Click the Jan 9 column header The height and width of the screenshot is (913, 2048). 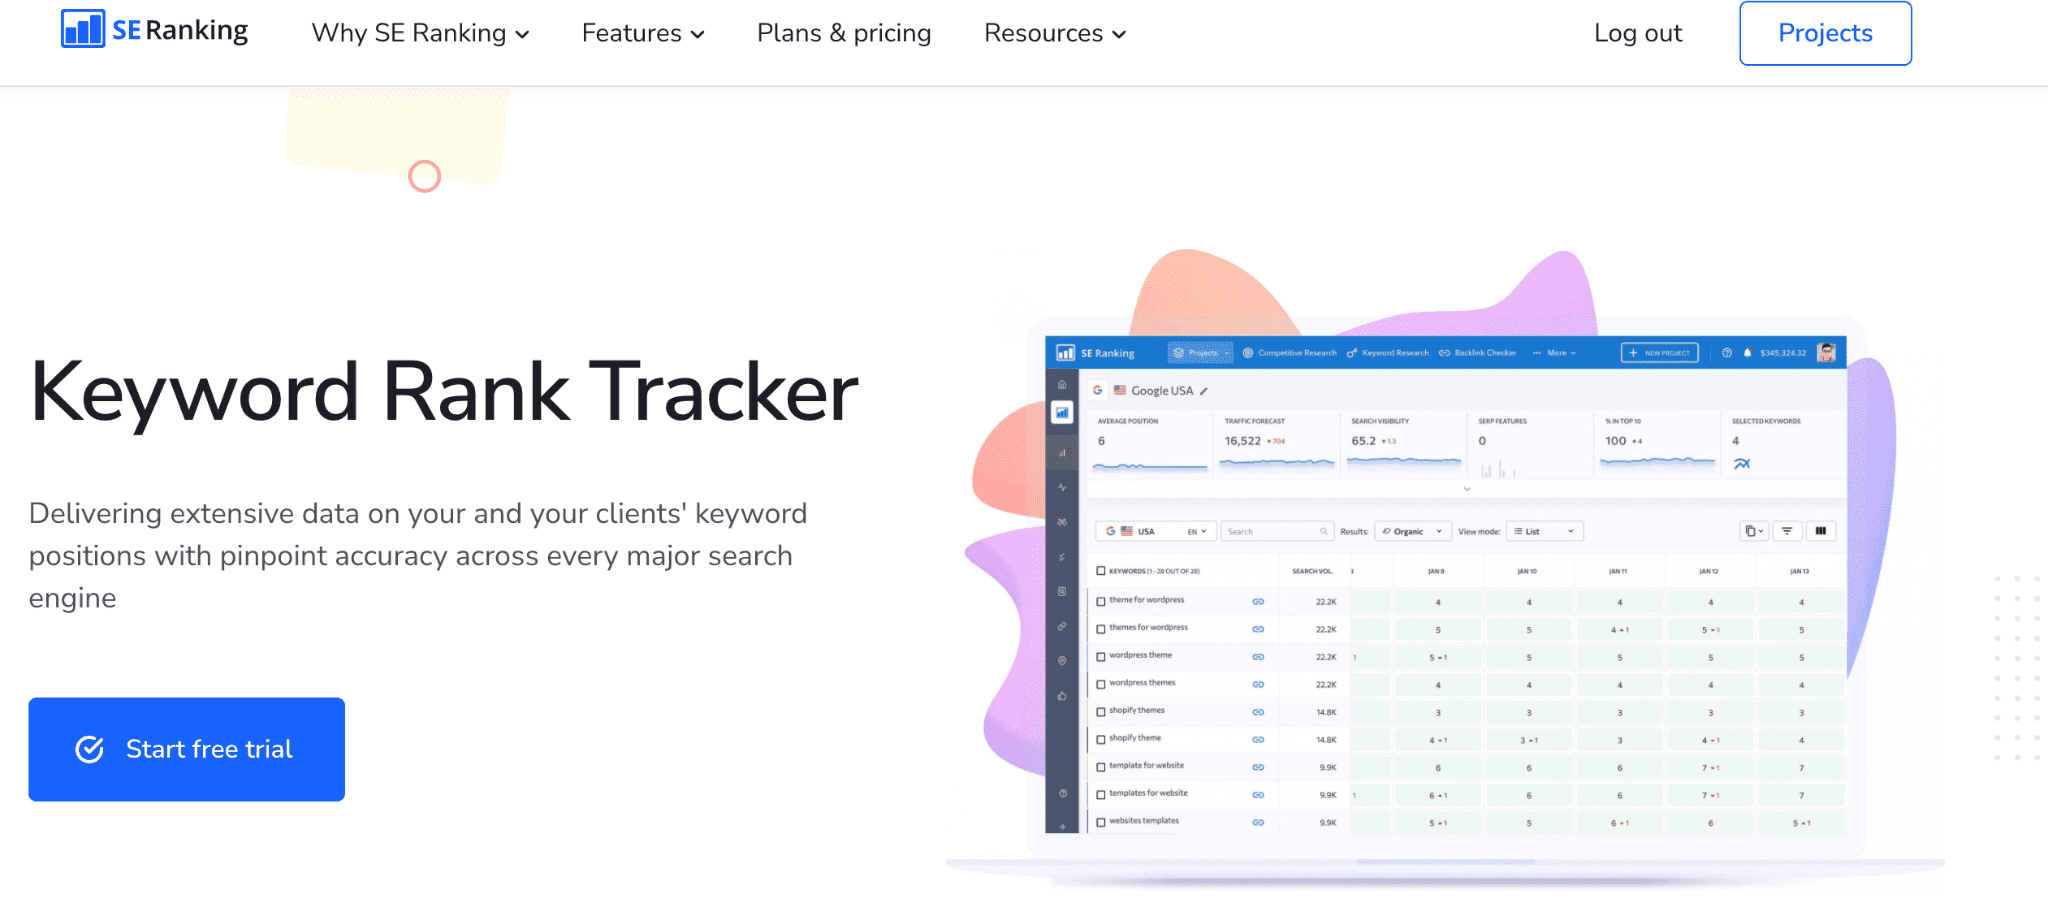point(1436,571)
